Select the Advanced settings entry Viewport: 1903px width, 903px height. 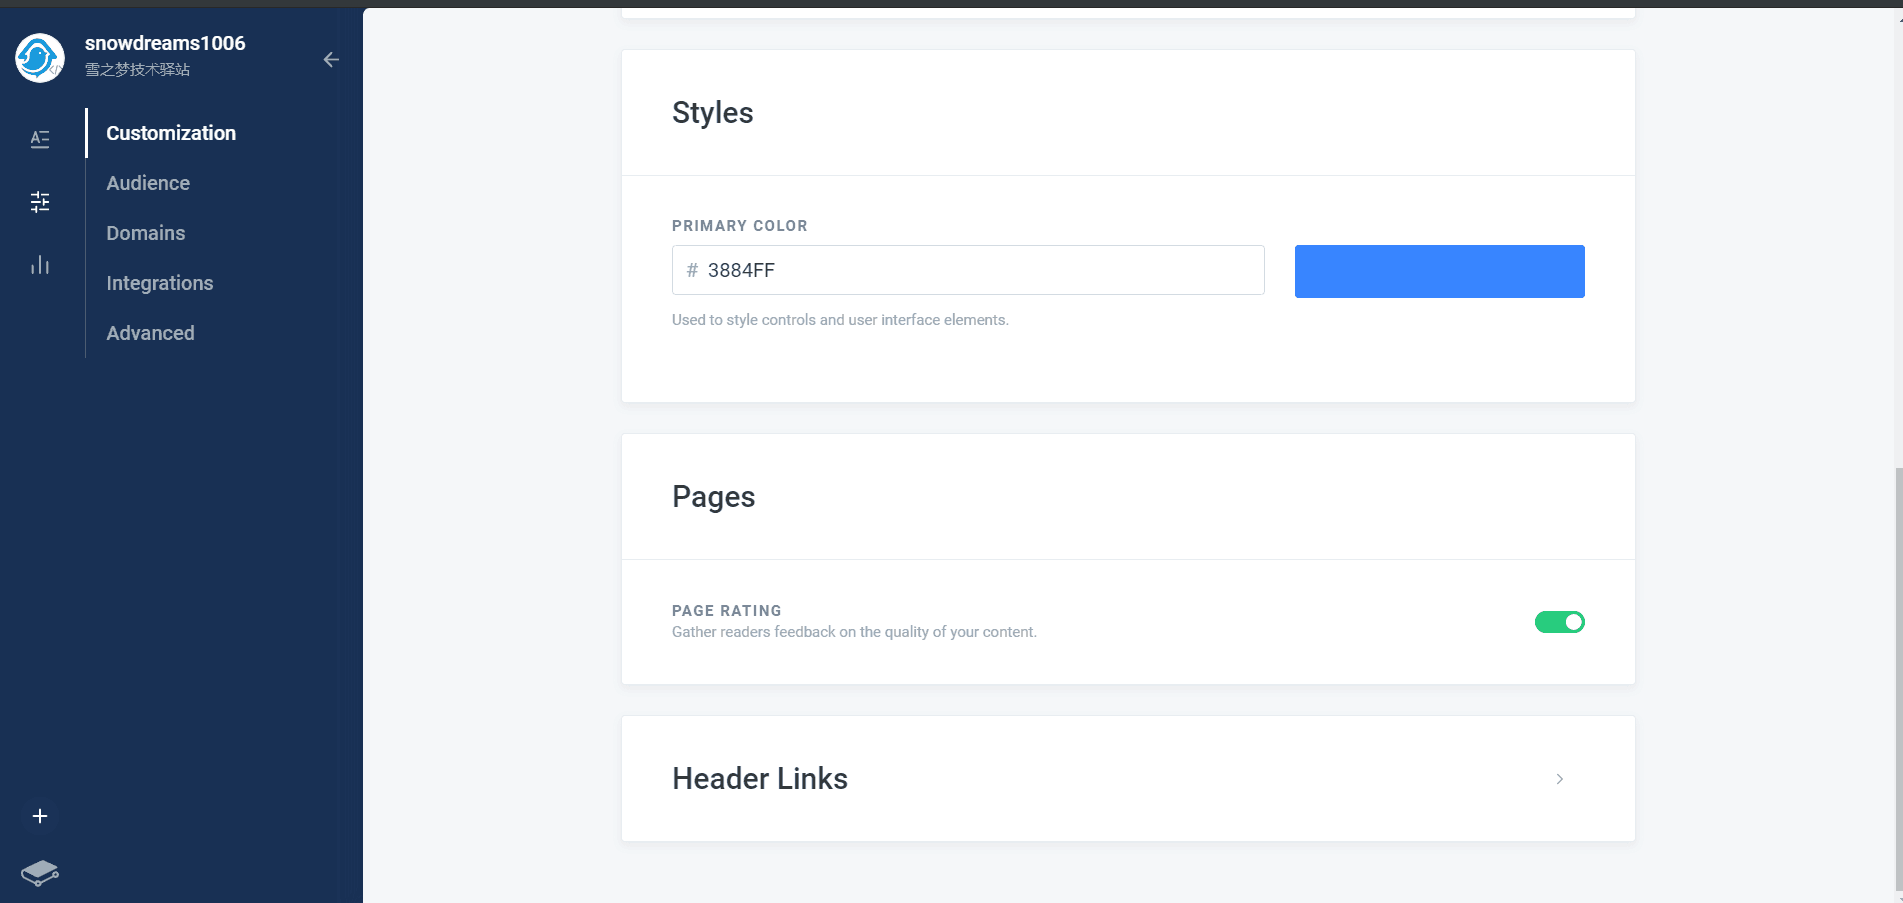[150, 333]
